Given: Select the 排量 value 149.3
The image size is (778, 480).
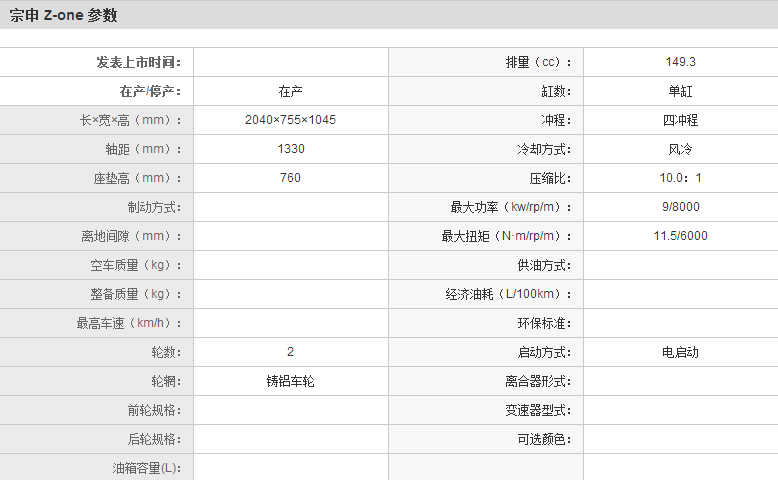Looking at the screenshot, I should pos(680,62).
